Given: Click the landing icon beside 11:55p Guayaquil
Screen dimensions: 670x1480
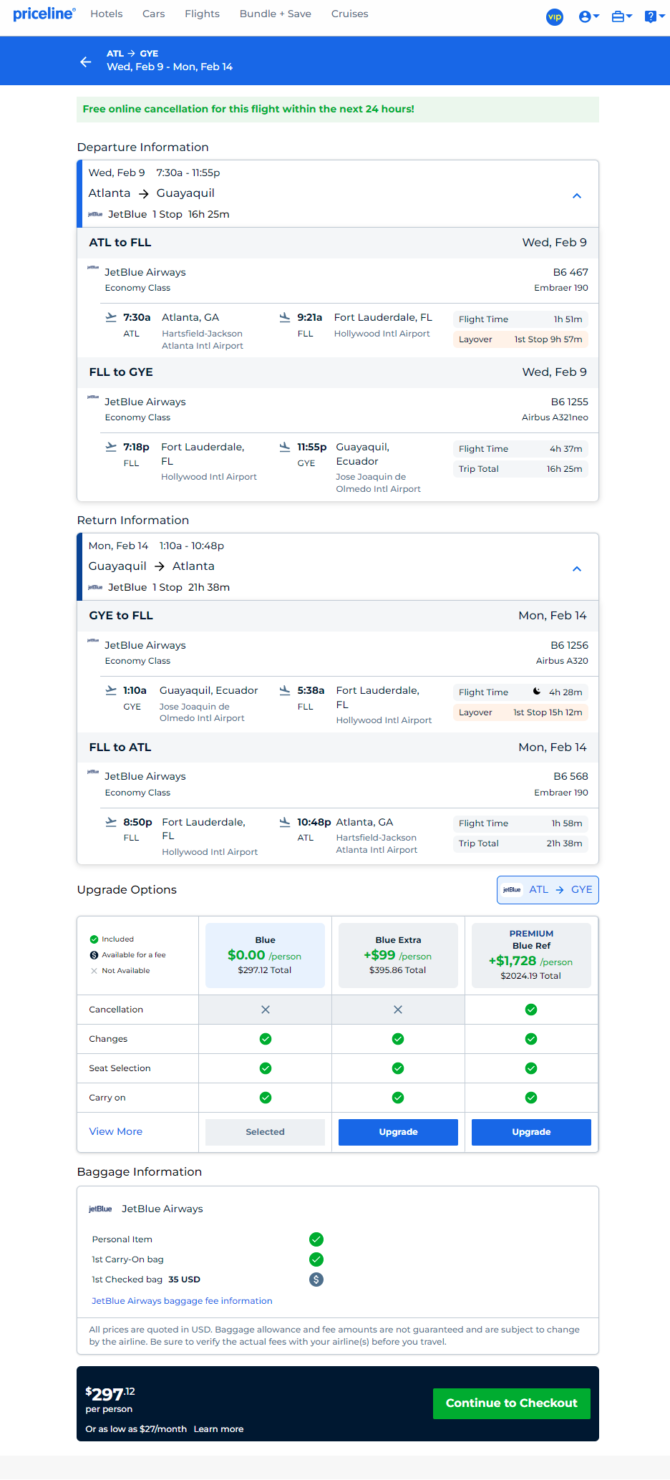Looking at the screenshot, I should [x=285, y=447].
